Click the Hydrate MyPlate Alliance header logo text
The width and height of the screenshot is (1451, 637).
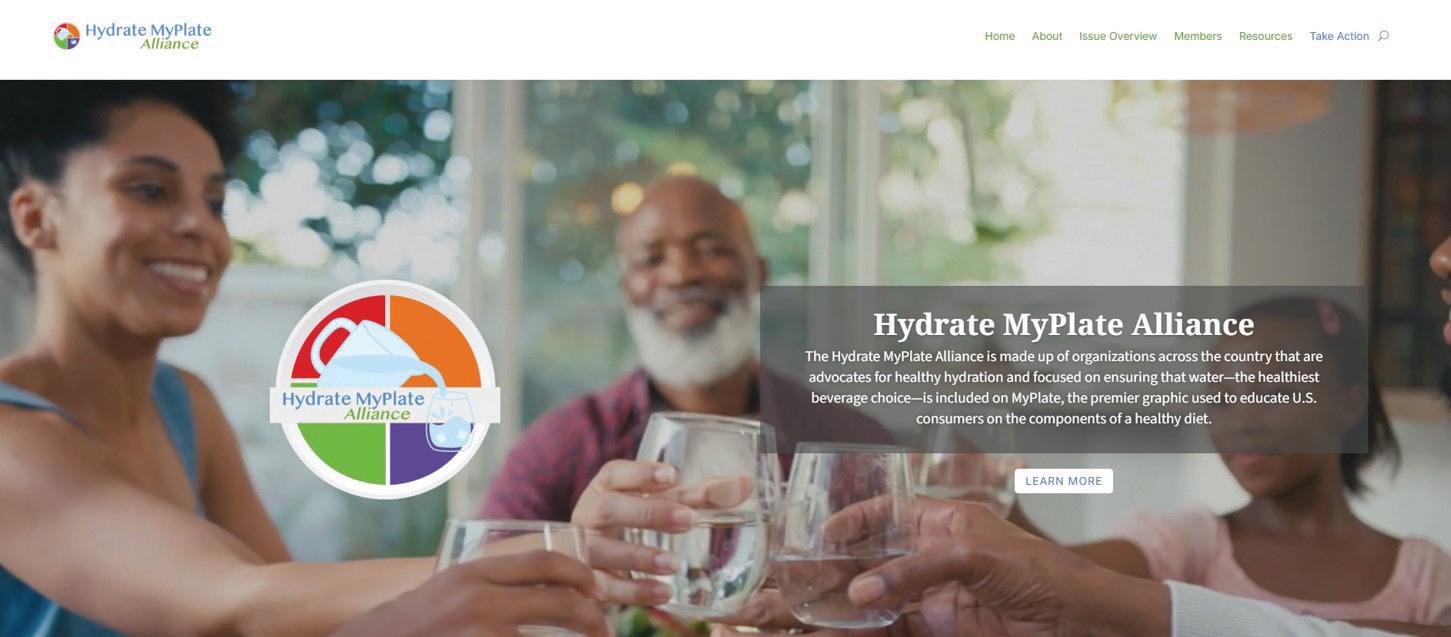click(x=148, y=35)
